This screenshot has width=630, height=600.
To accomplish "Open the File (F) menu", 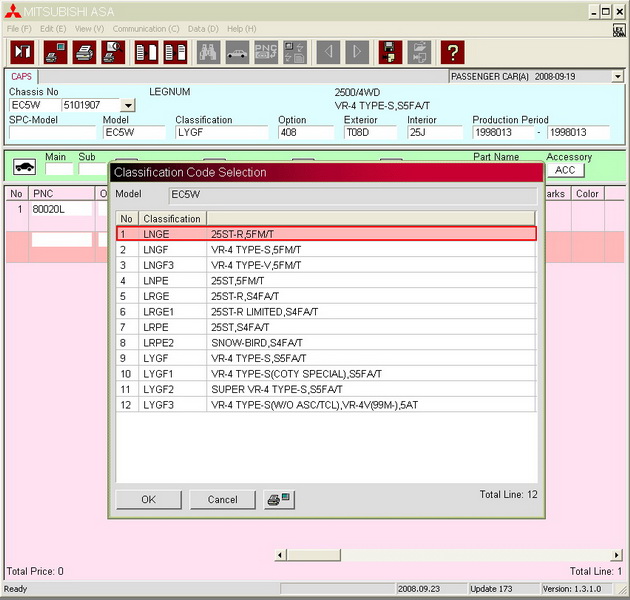I will point(19,29).
